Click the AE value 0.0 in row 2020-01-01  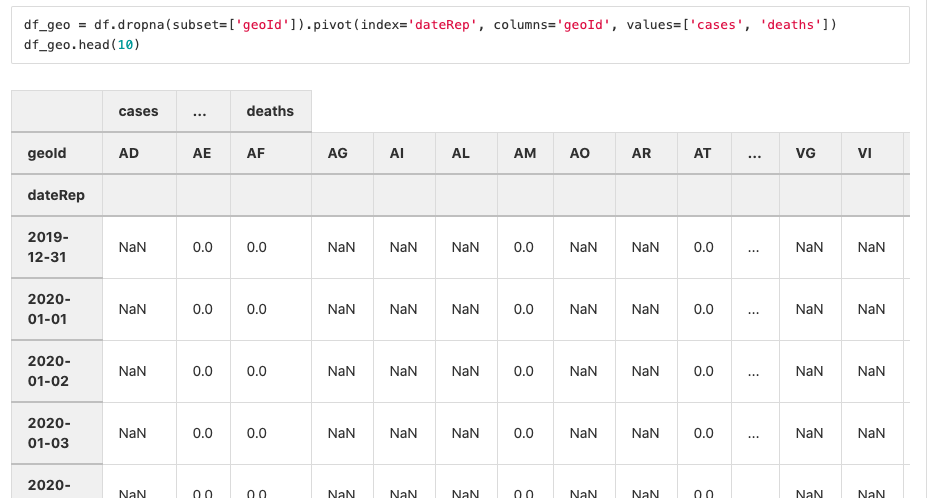[203, 309]
